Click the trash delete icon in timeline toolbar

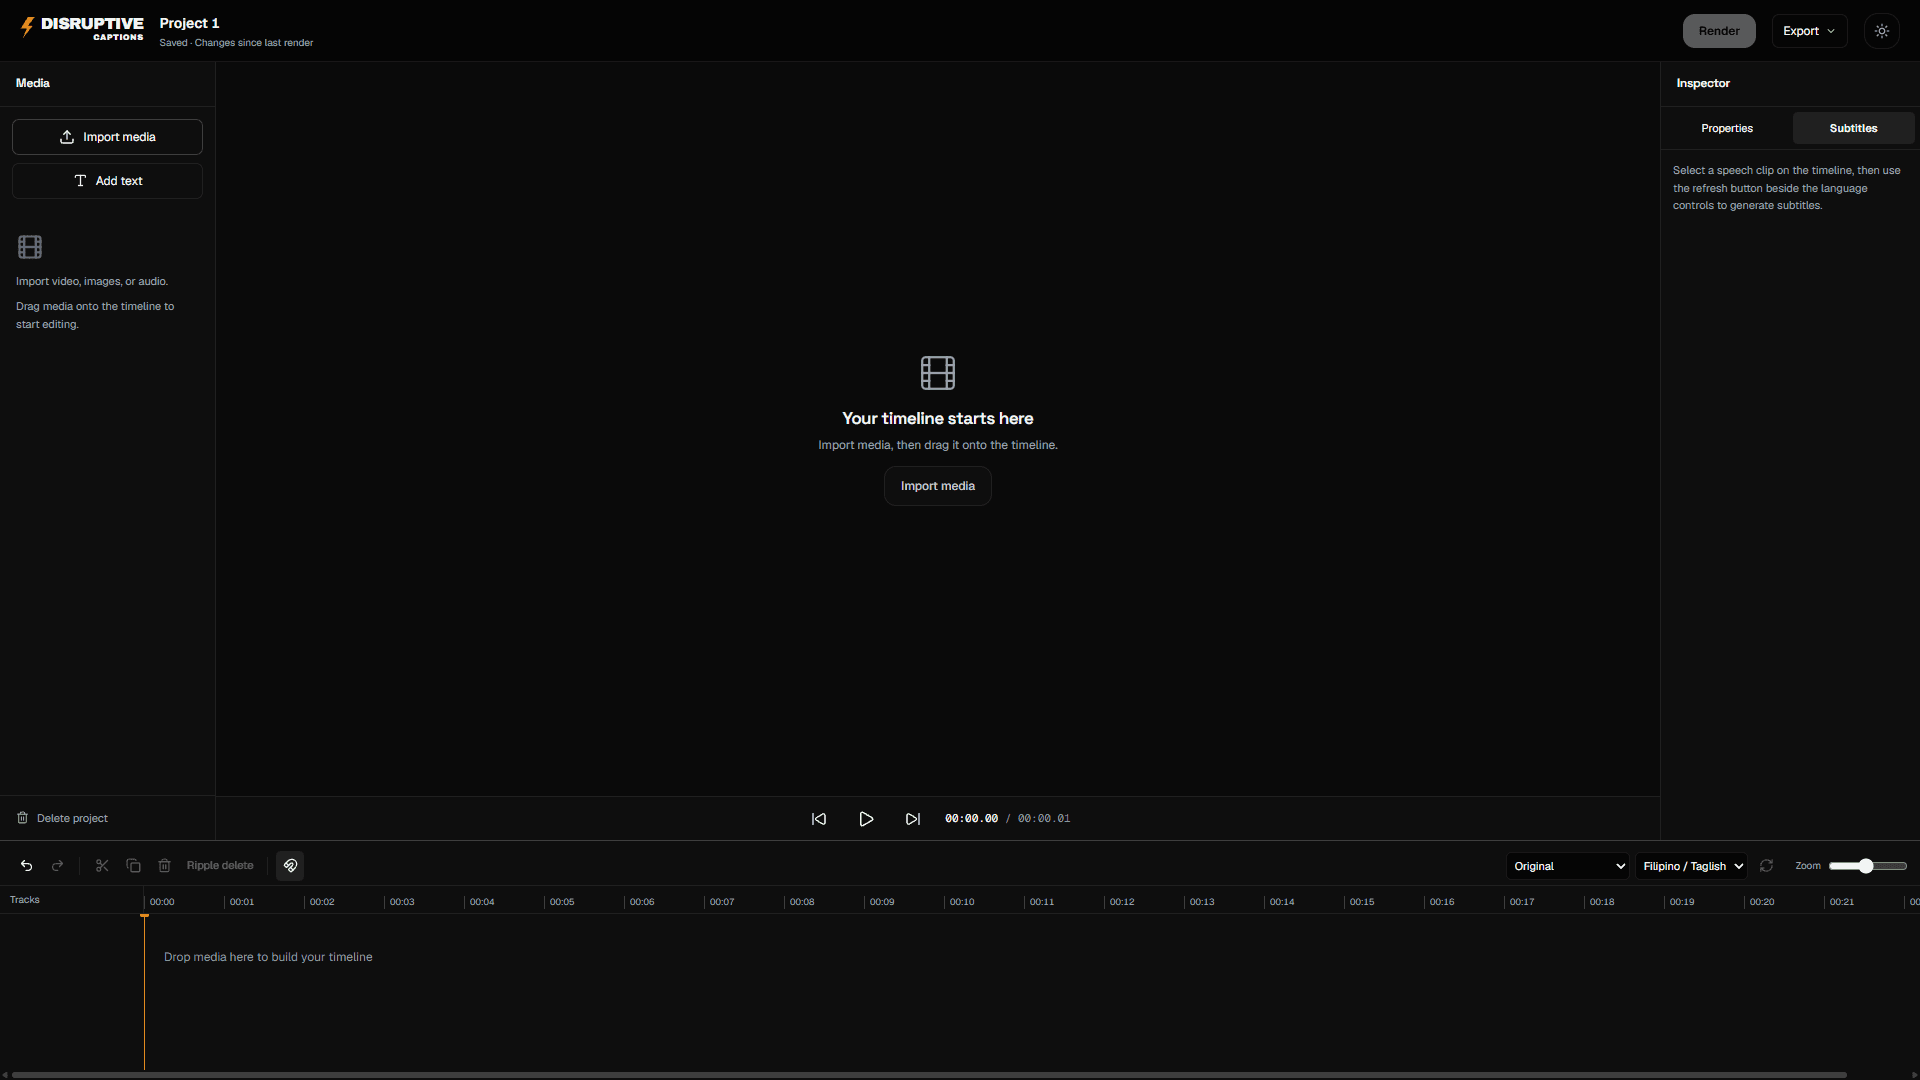pos(165,866)
